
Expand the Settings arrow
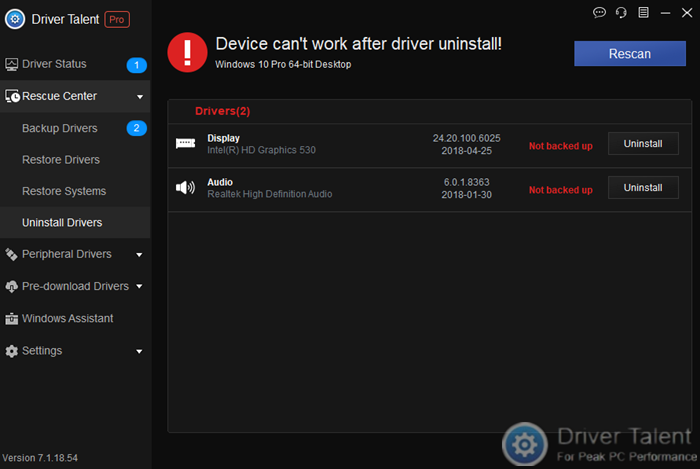(139, 352)
